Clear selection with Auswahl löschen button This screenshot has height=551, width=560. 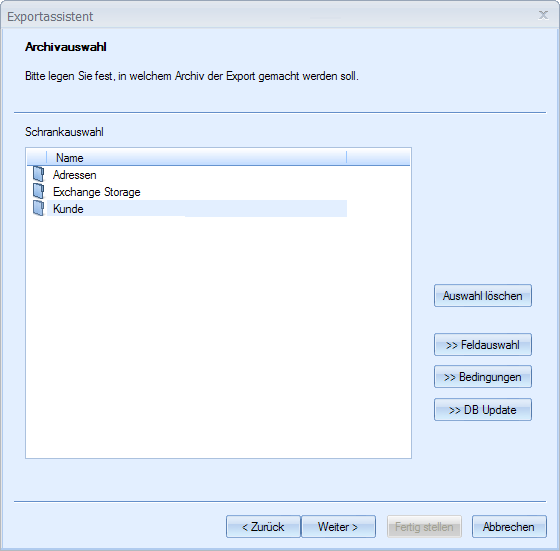pos(483,296)
